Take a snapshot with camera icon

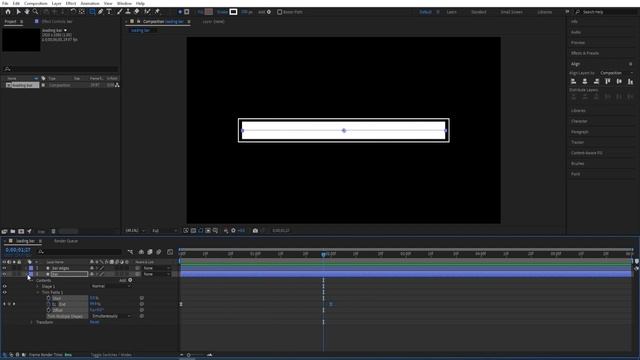[x=255, y=231]
